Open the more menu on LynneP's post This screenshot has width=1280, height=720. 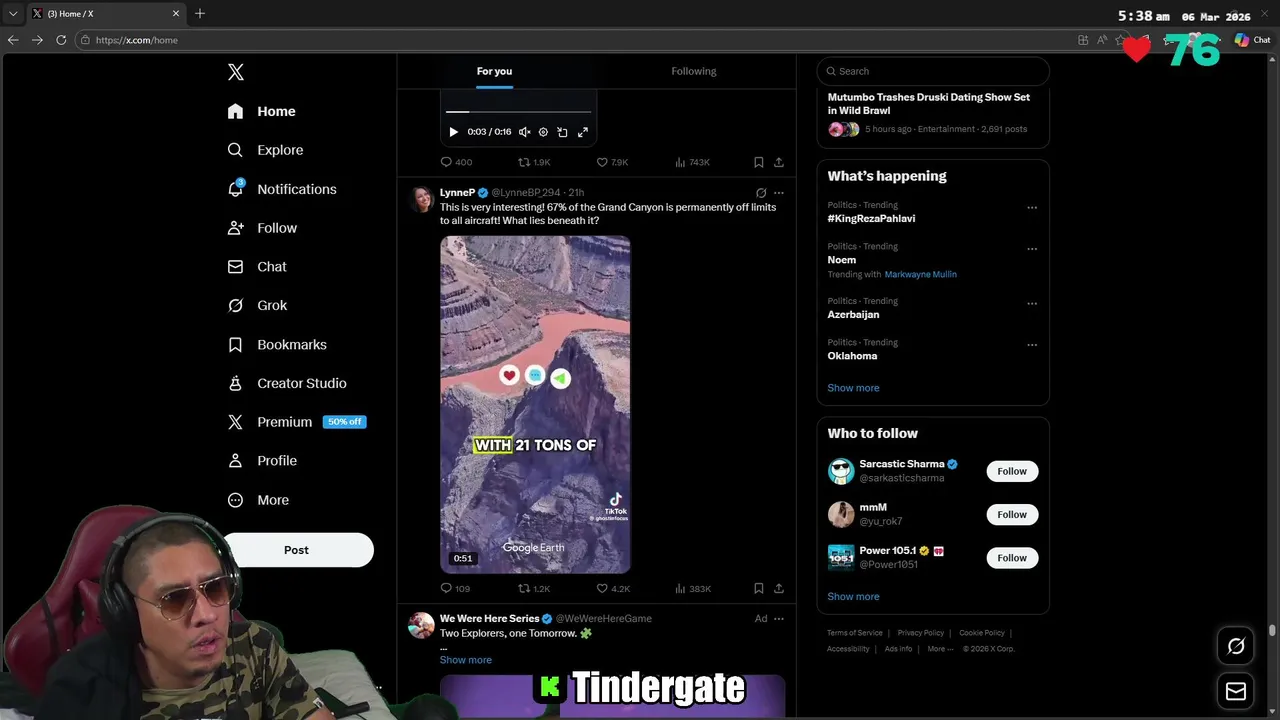(x=779, y=193)
